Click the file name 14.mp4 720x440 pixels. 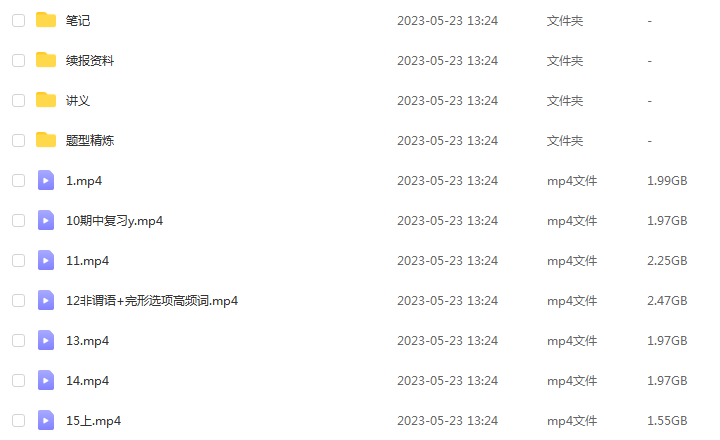tap(87, 381)
